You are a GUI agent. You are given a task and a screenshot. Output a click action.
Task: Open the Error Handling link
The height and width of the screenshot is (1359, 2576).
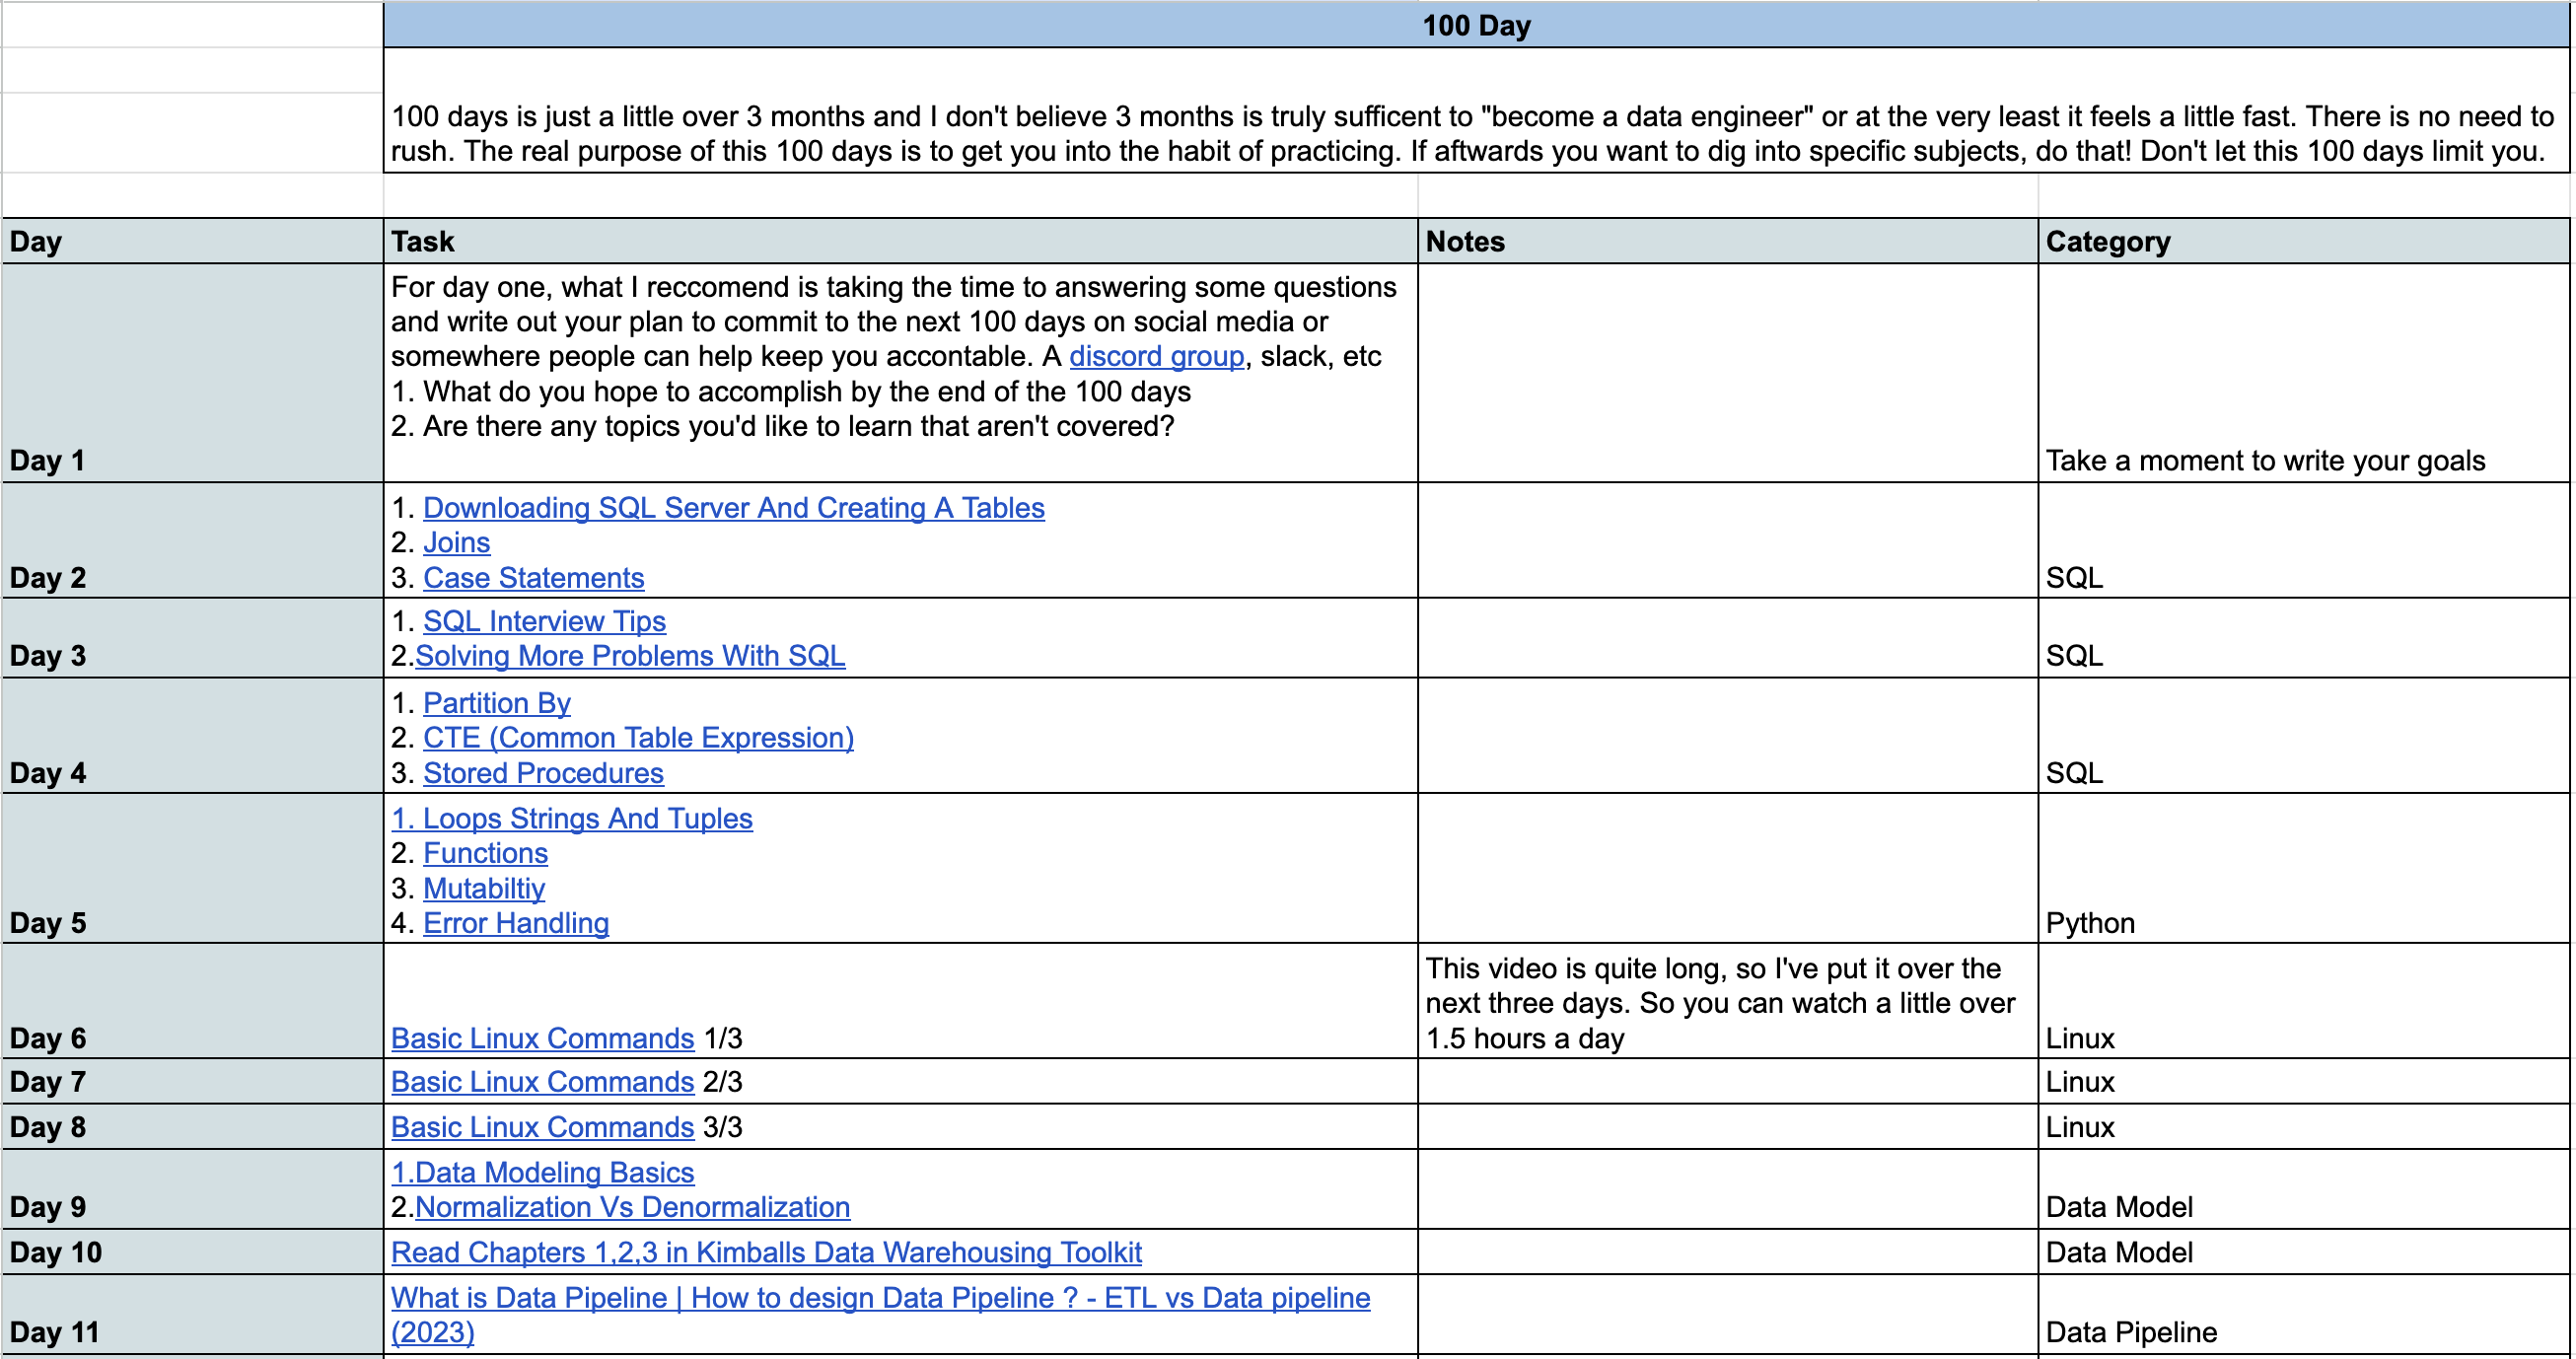pos(516,923)
